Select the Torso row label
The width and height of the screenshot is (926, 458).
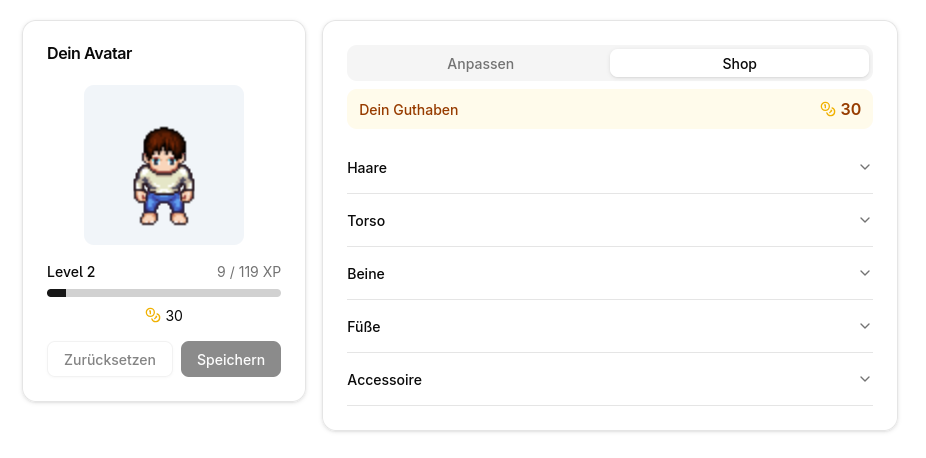(x=366, y=221)
